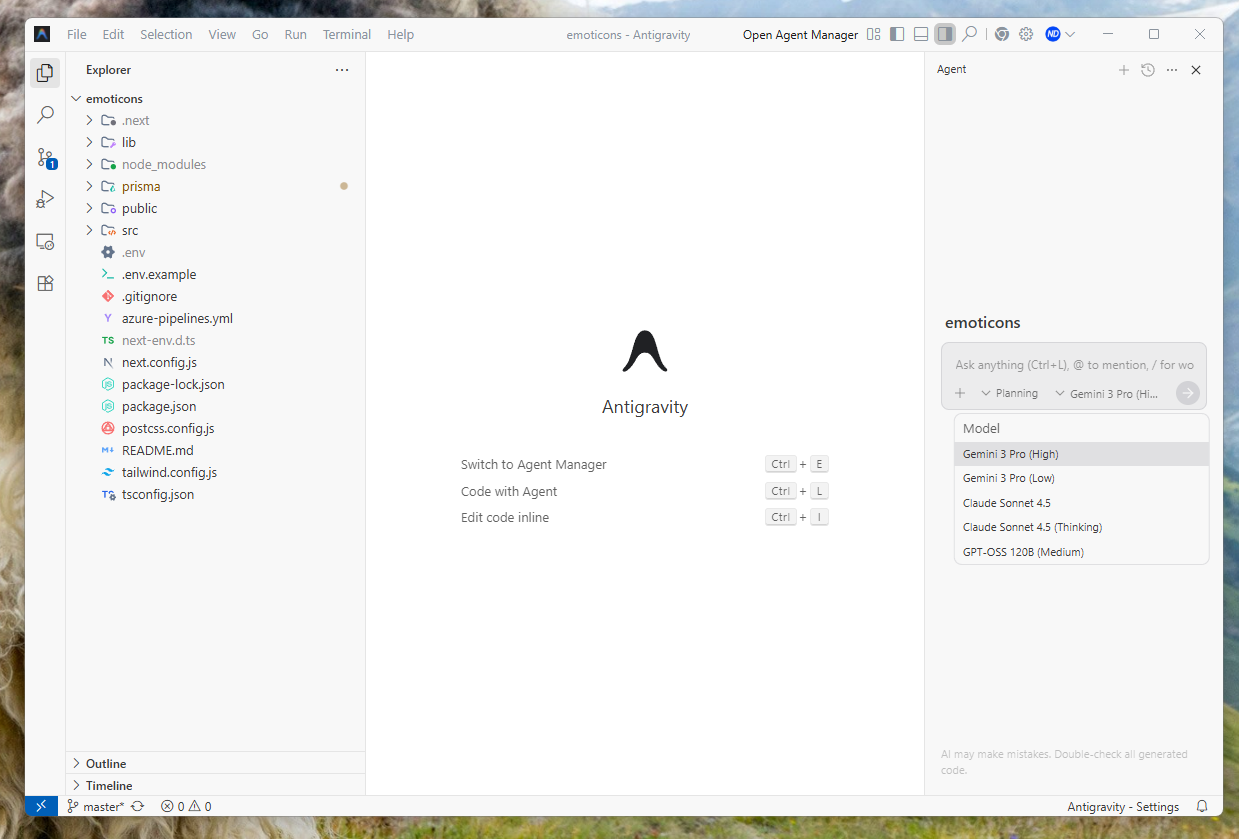The height and width of the screenshot is (839, 1239).
Task: Open the Search view in activity bar
Action: pyautogui.click(x=45, y=115)
